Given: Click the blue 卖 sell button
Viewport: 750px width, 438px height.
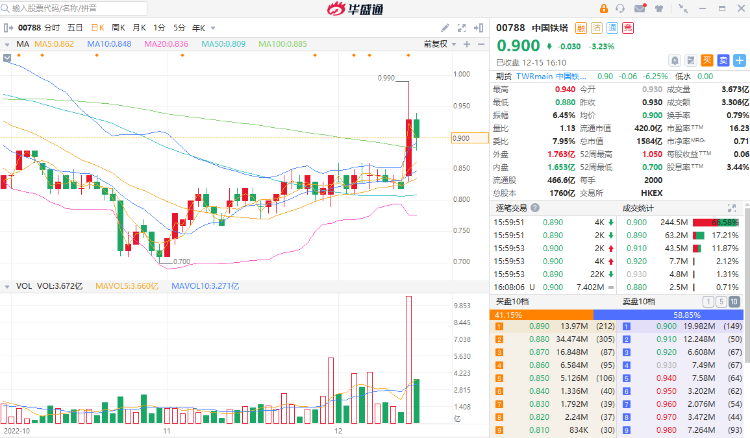Looking at the screenshot, I should pos(723,61).
